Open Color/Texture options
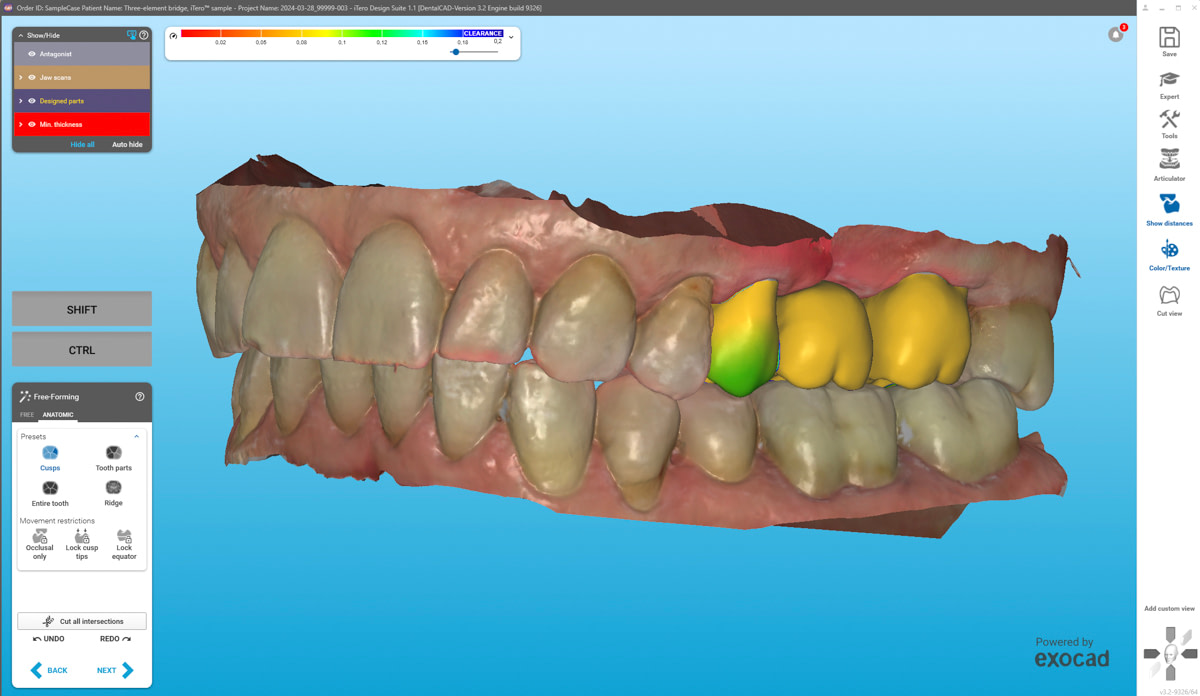The width and height of the screenshot is (1200, 696). [x=1169, y=253]
